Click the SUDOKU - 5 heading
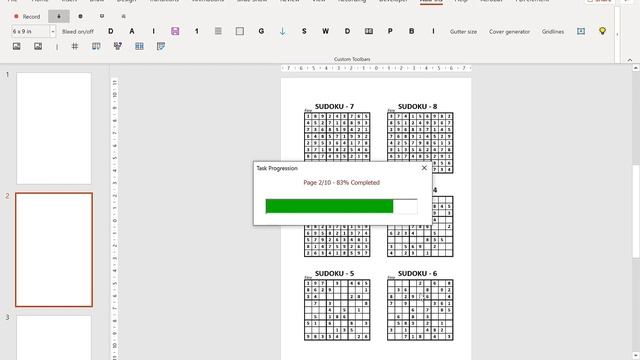The image size is (640, 360). pyautogui.click(x=334, y=273)
